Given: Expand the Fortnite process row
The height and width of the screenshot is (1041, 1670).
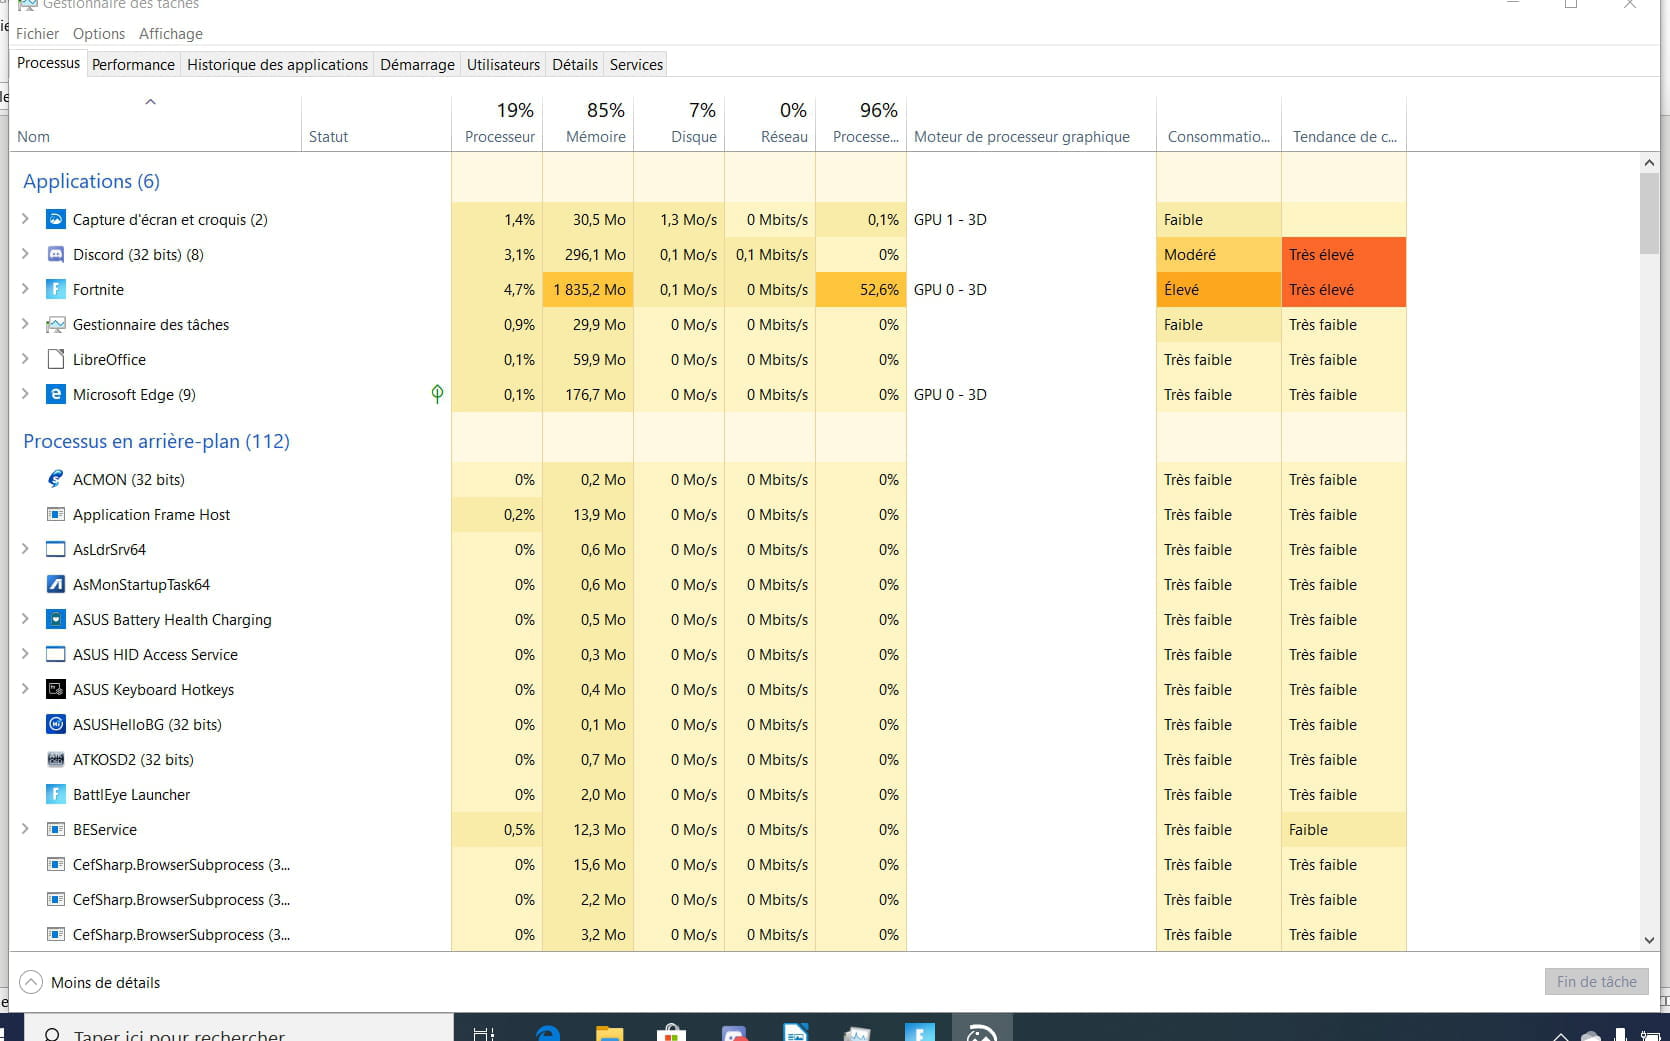Looking at the screenshot, I should pos(25,289).
